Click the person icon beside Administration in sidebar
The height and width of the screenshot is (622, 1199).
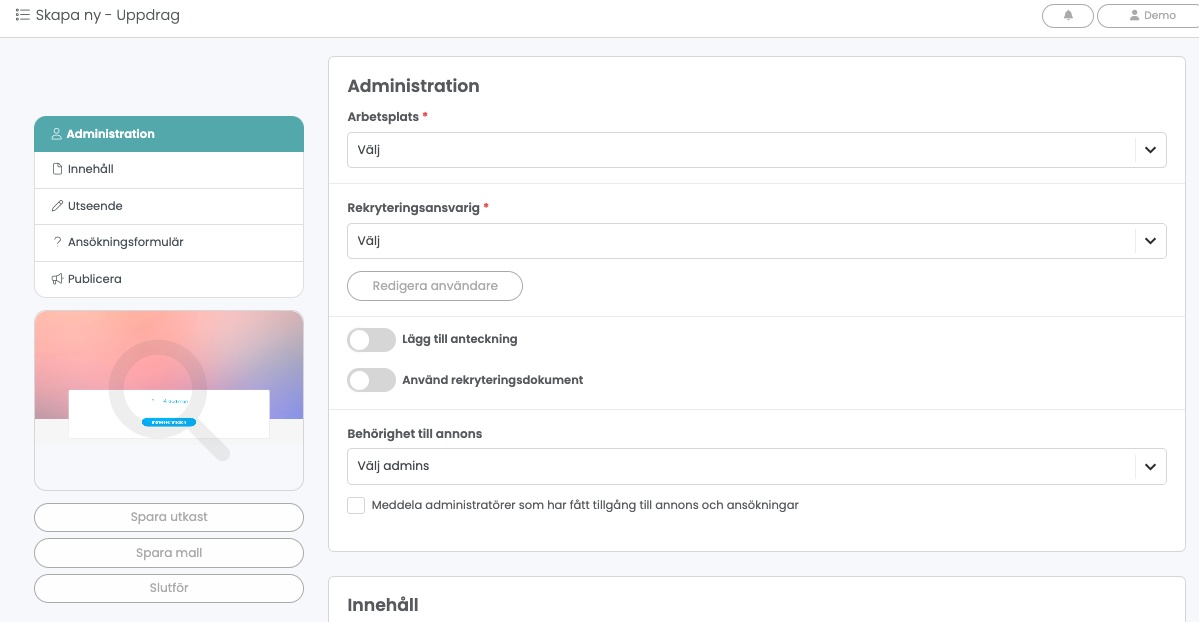pyautogui.click(x=57, y=134)
